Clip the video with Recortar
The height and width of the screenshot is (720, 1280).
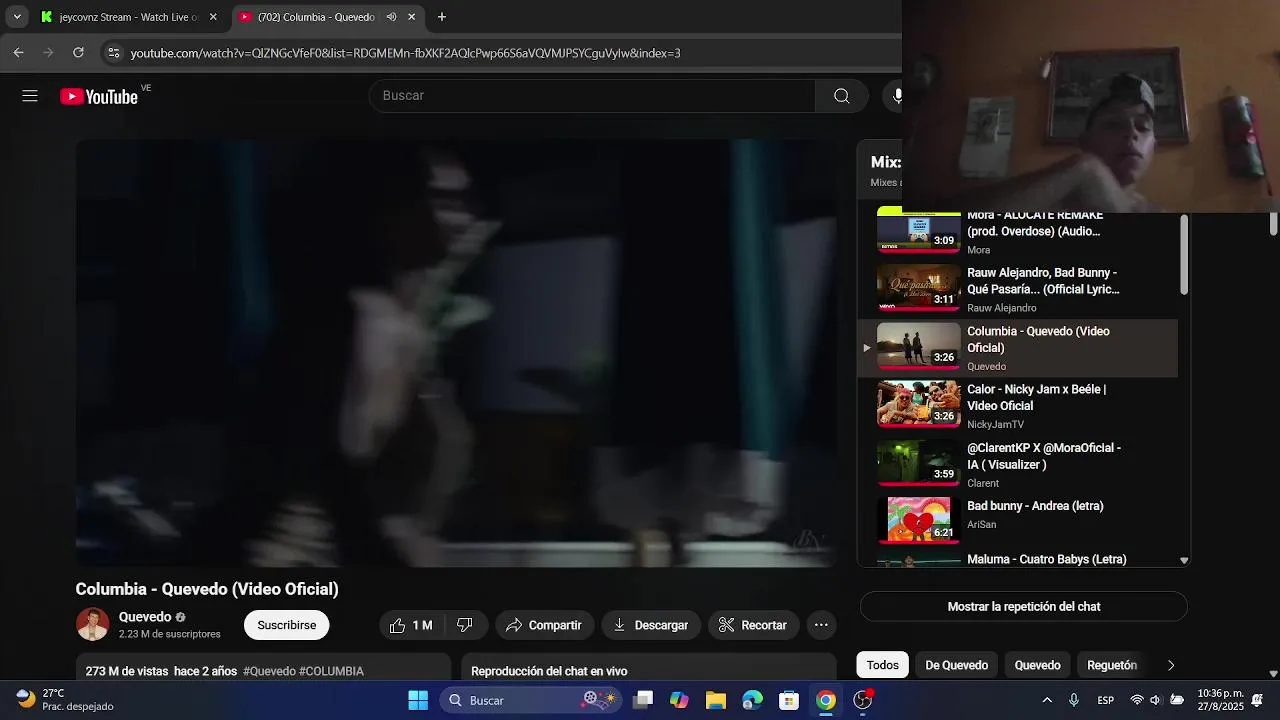(x=753, y=625)
